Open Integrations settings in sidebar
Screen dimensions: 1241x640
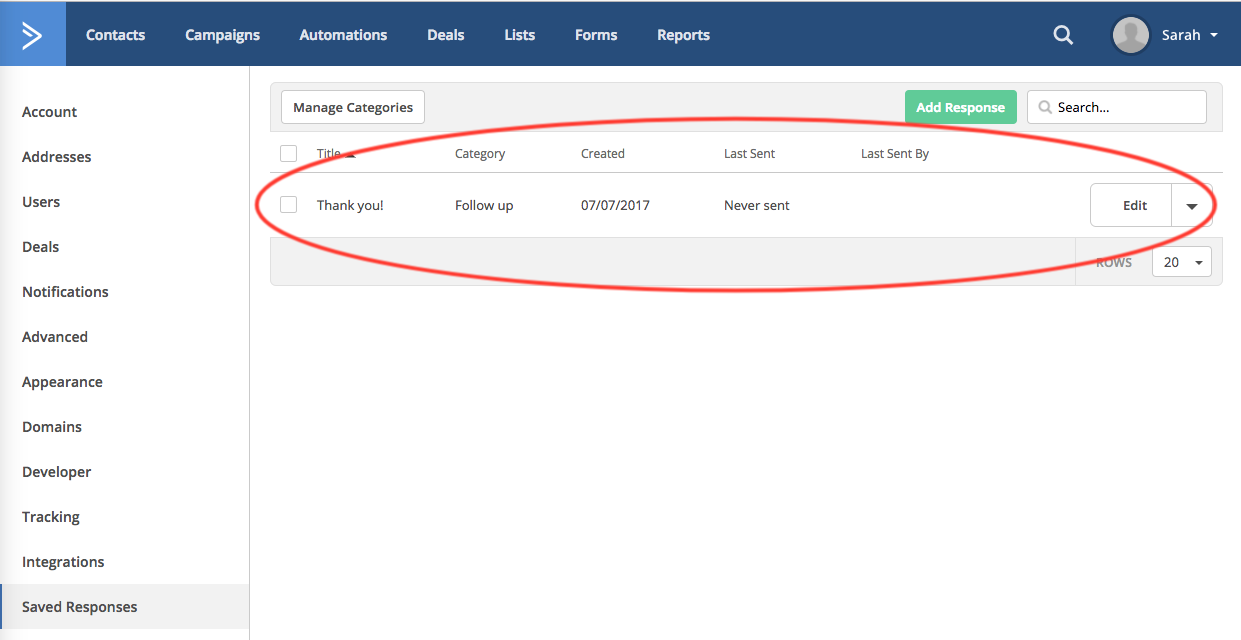click(63, 562)
